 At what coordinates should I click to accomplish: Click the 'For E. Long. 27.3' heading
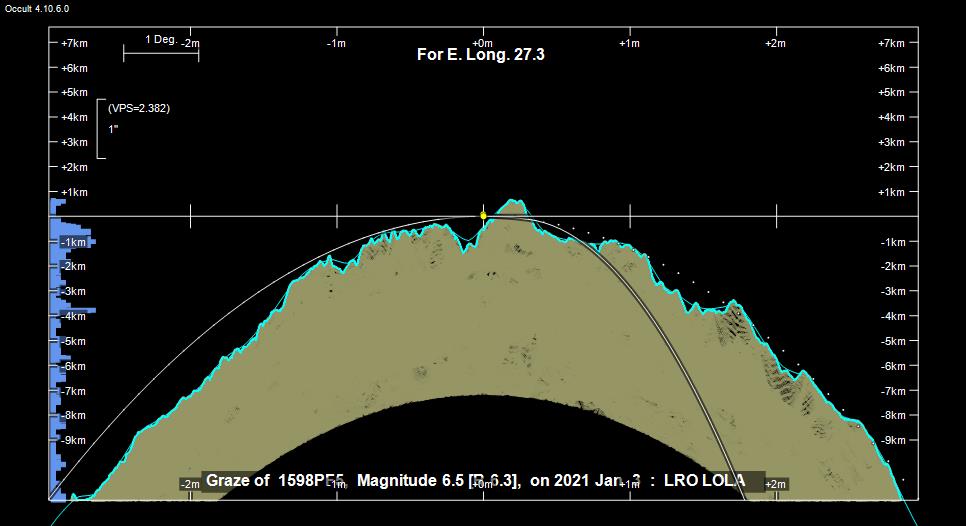tap(480, 55)
